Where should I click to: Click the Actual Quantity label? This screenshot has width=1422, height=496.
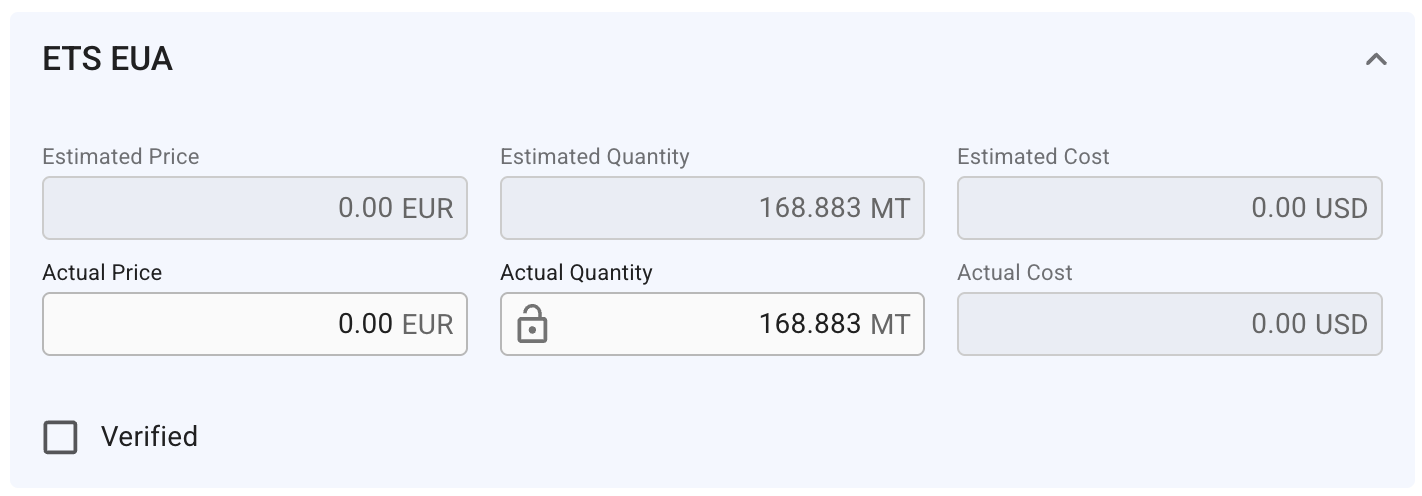[576, 273]
